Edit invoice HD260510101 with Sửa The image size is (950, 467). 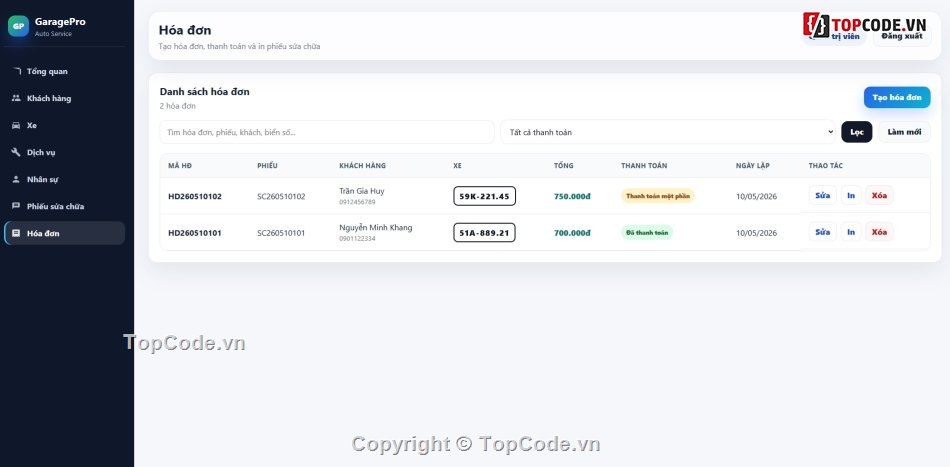[x=822, y=232]
